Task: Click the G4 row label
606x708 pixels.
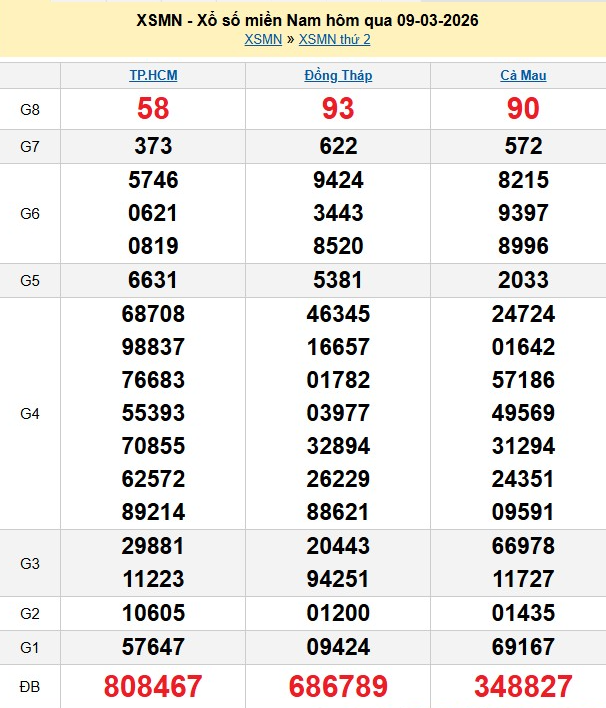Action: pos(30,413)
